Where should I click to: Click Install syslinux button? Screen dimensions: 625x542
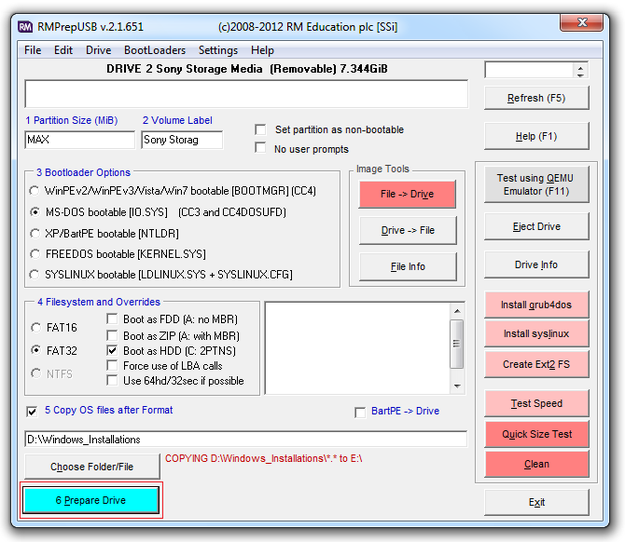point(536,334)
